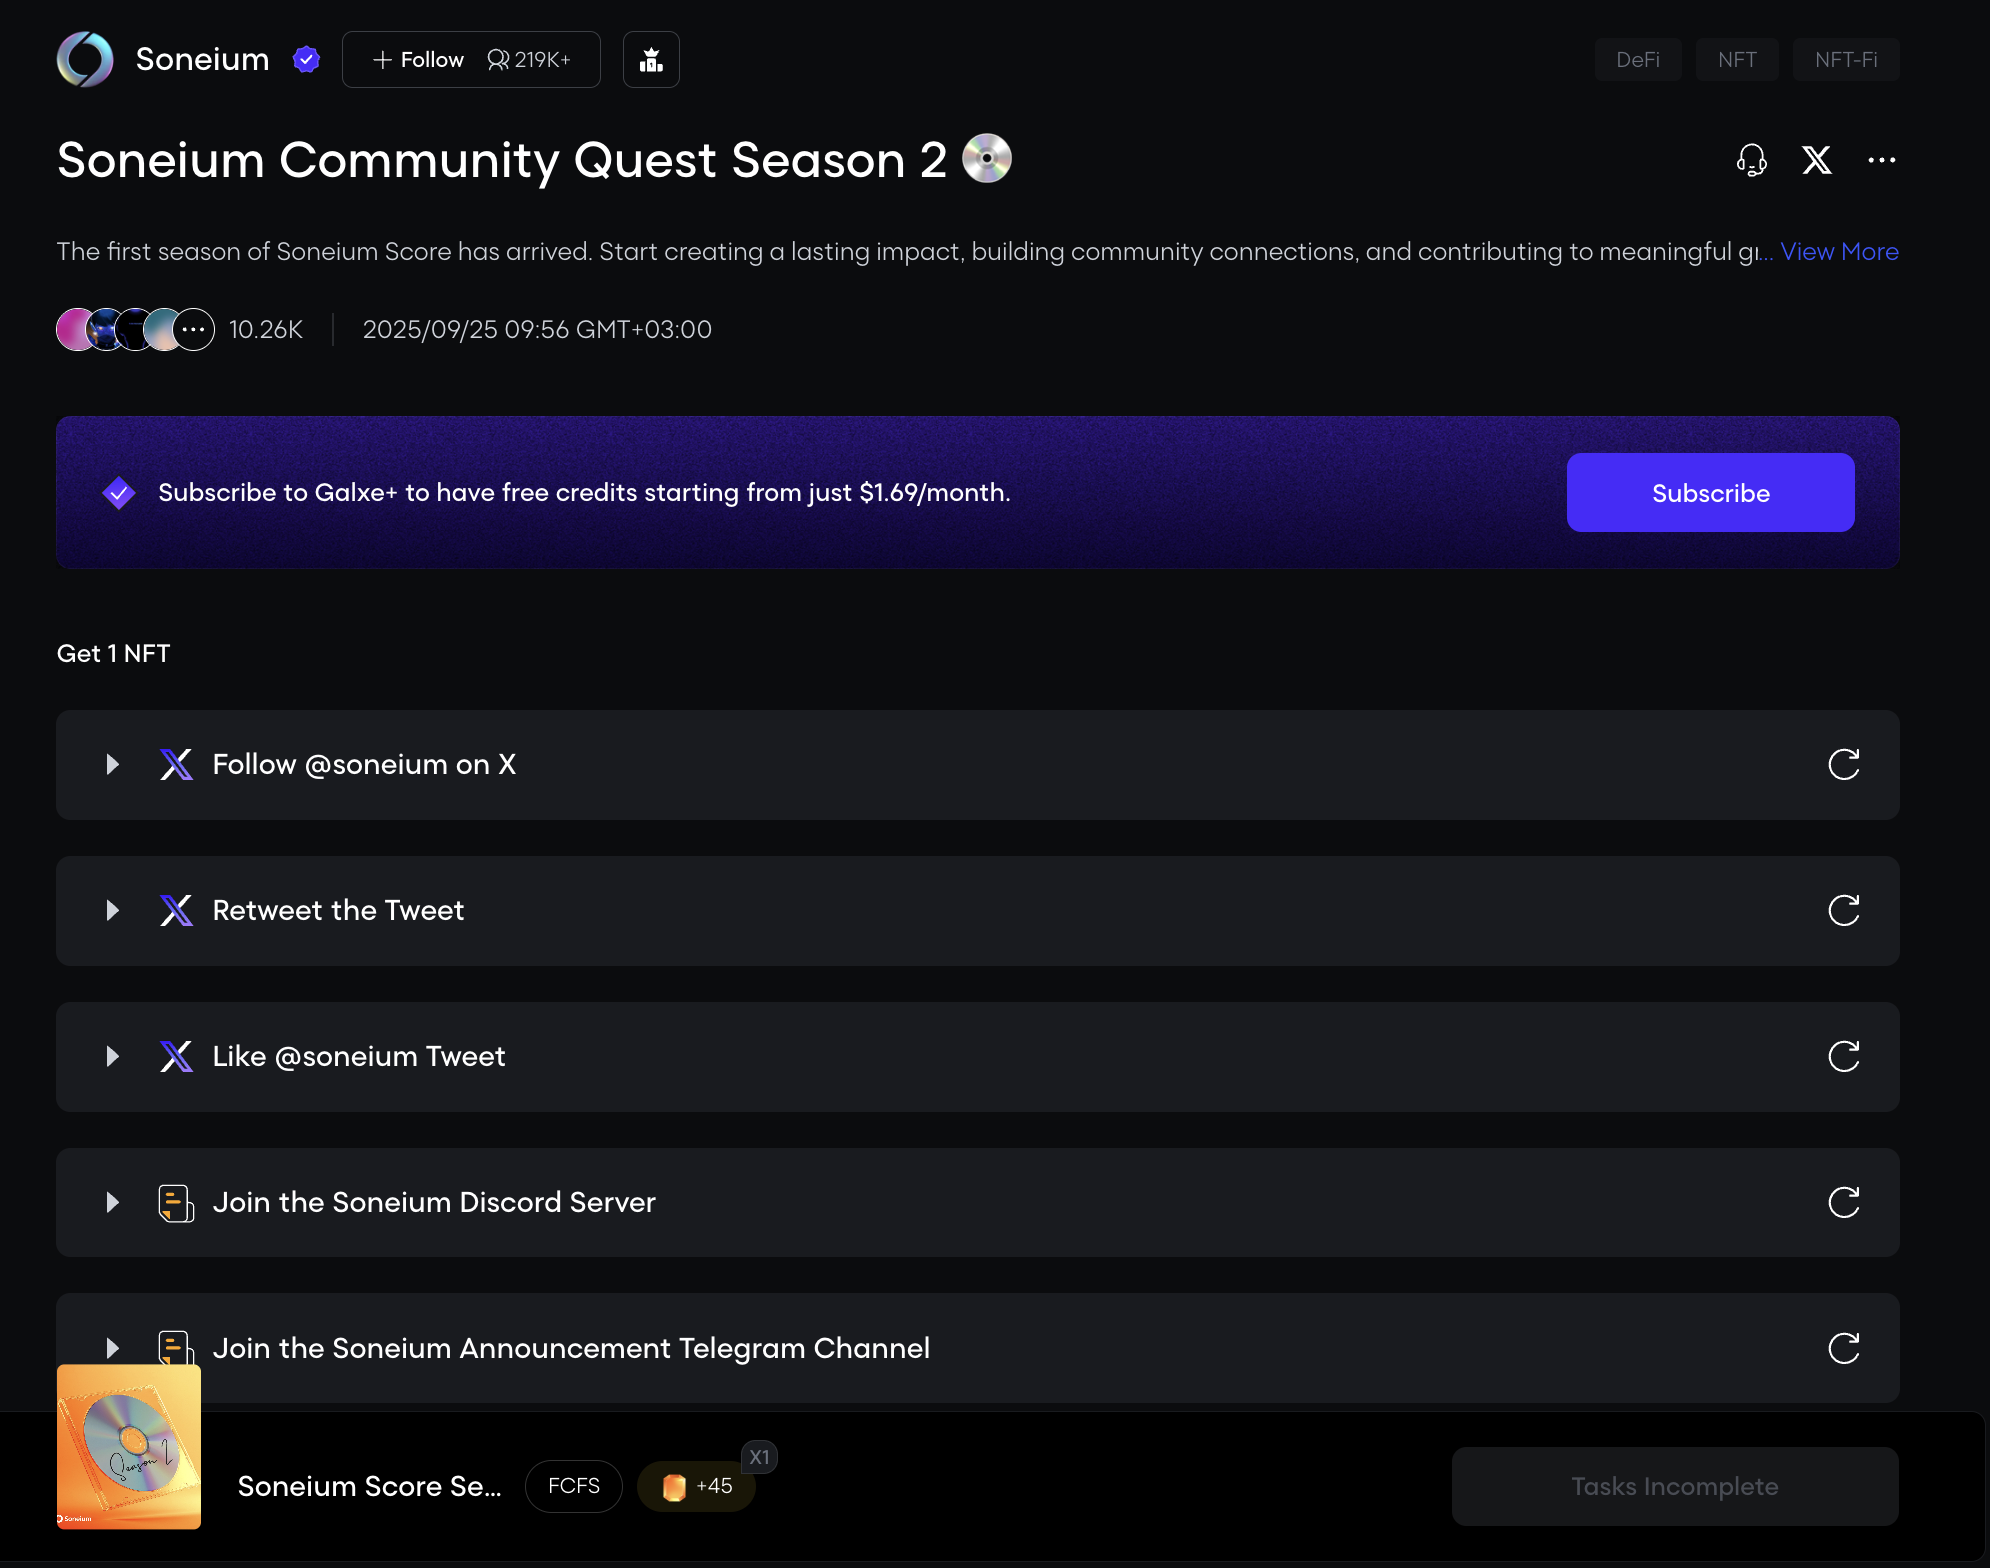Click View More in the description

(x=1838, y=252)
